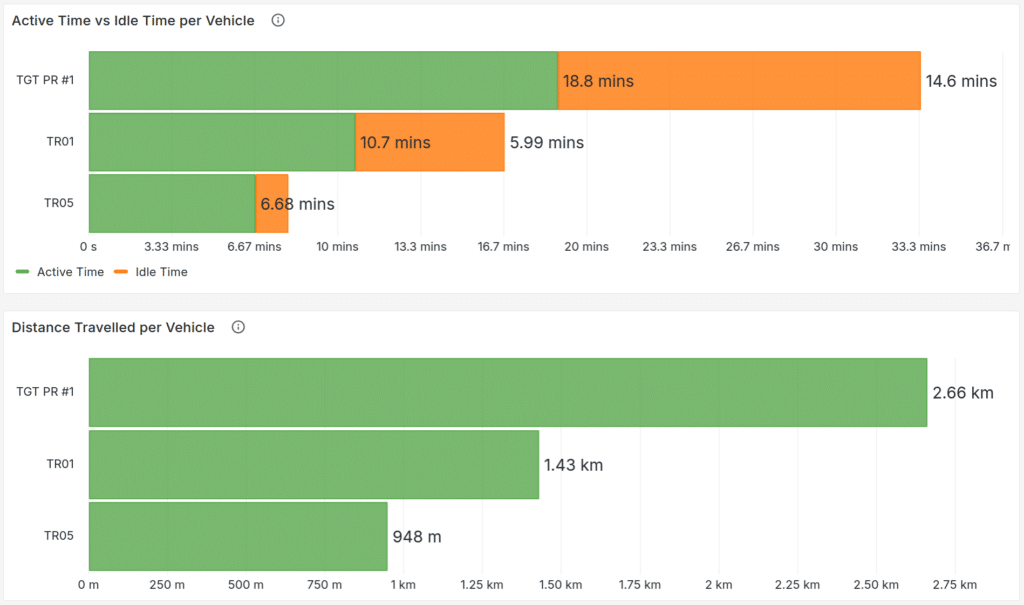Screen dimensions: 1024x605
Task: Click the 1.50 km axis tick label
Action: [x=560, y=585]
